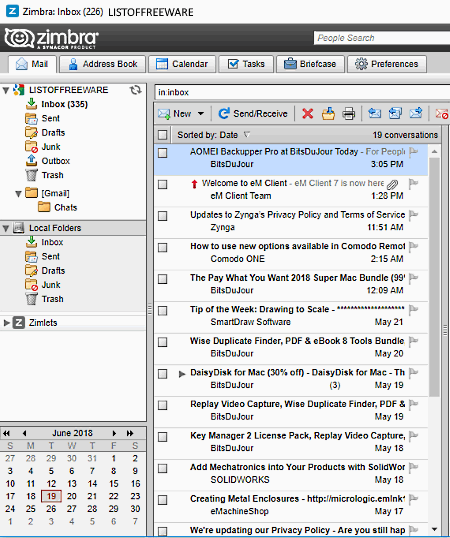450x538 pixels.
Task: Toggle the select-all checkbox in list header
Action: [x=163, y=135]
